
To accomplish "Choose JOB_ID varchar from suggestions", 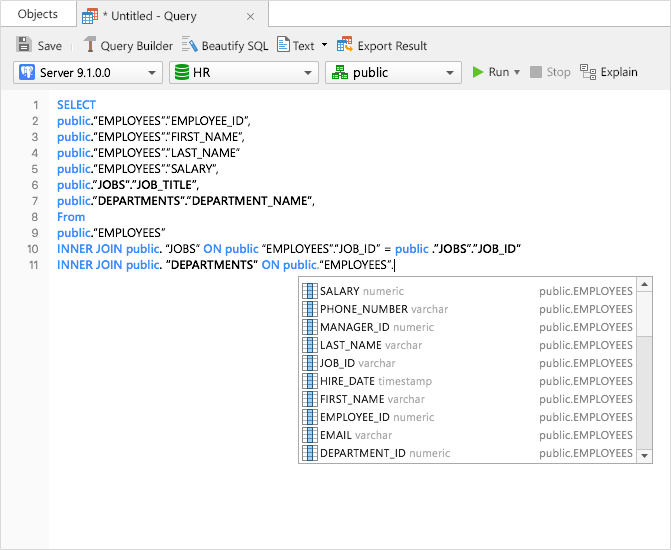I will (467, 363).
